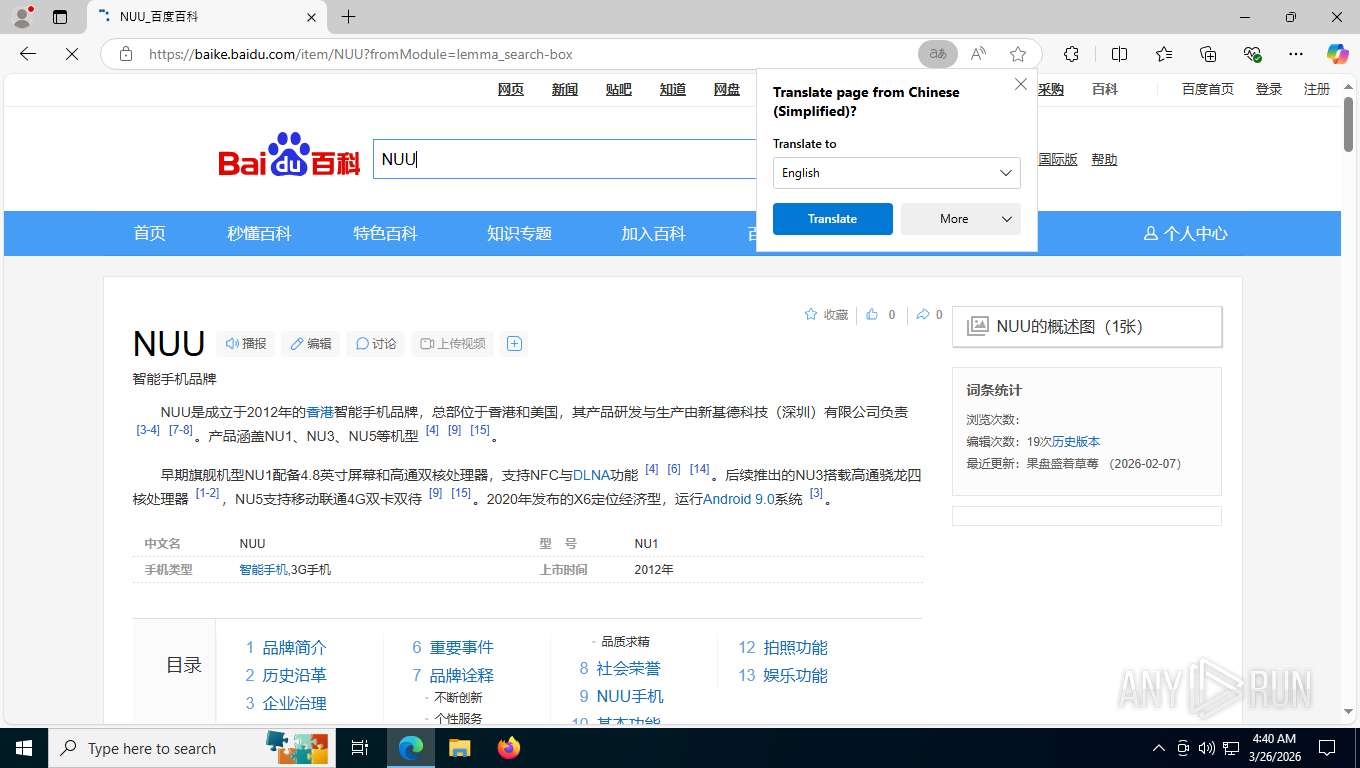Select 特色百科 menu item
This screenshot has height=768, width=1360.
click(385, 233)
